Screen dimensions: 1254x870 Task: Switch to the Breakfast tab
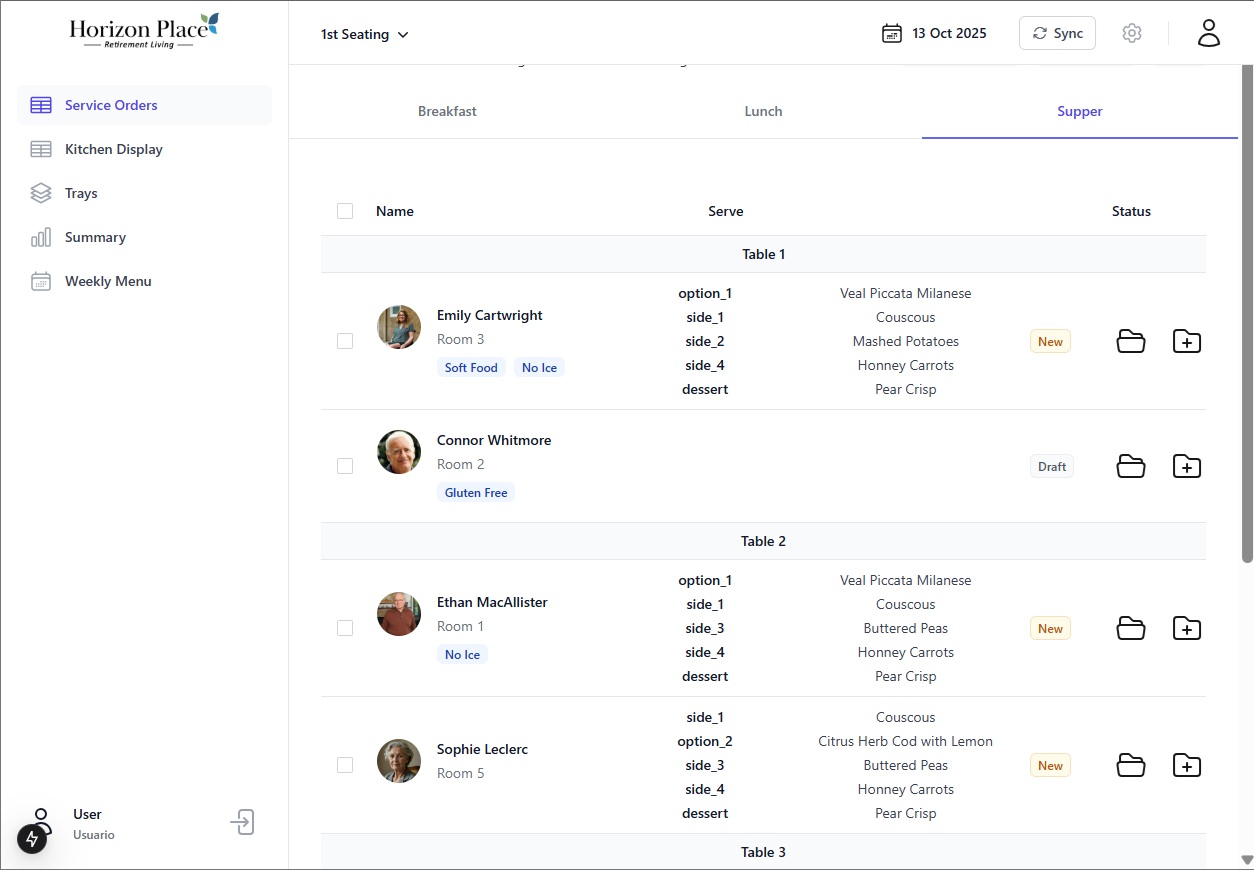(x=447, y=111)
